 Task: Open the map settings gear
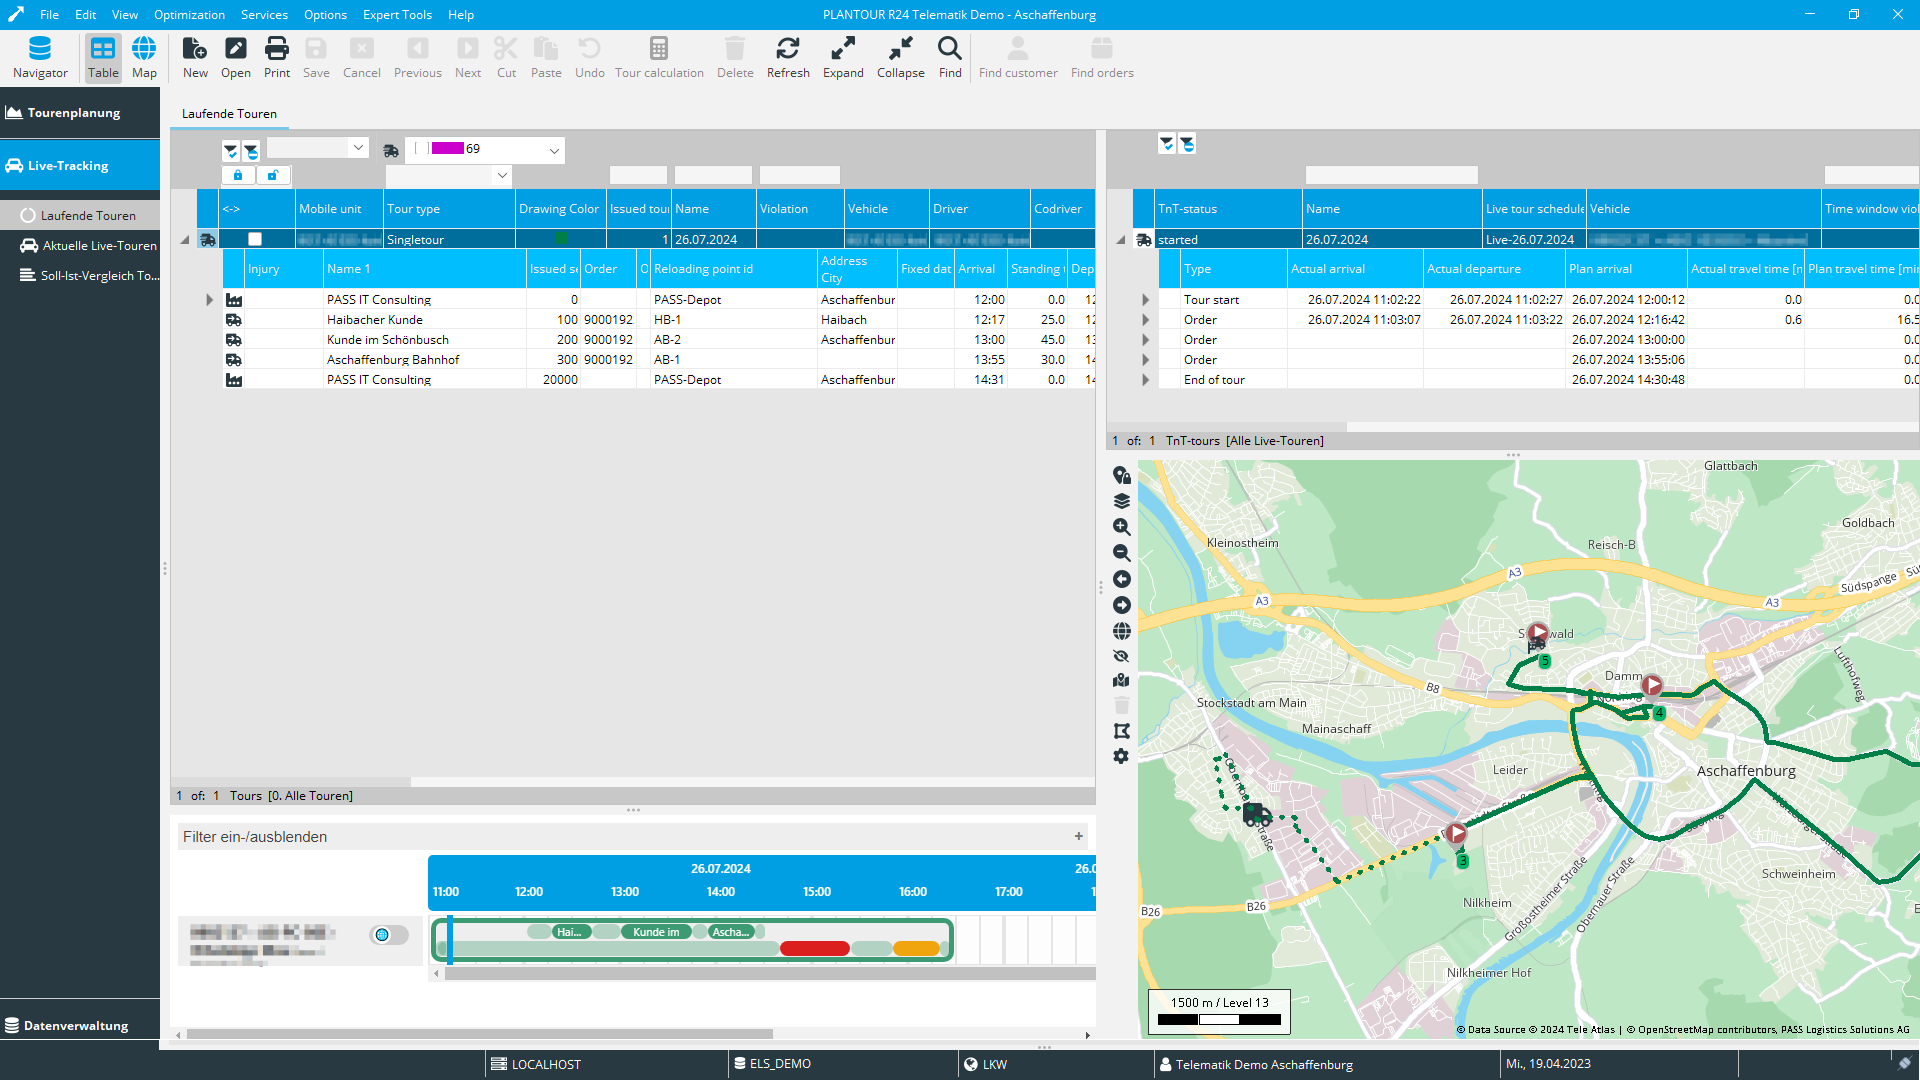tap(1122, 757)
